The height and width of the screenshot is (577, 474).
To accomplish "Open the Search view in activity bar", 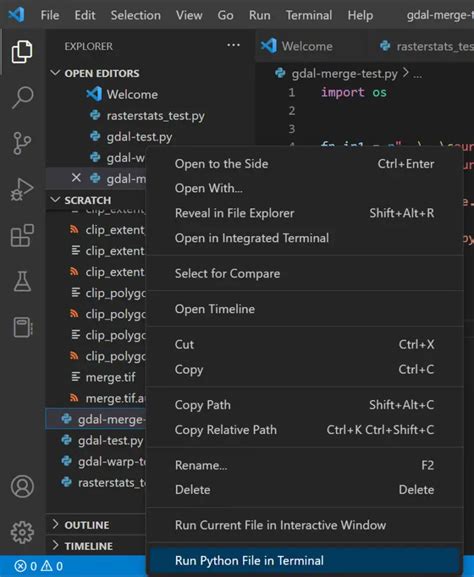I will click(22, 97).
